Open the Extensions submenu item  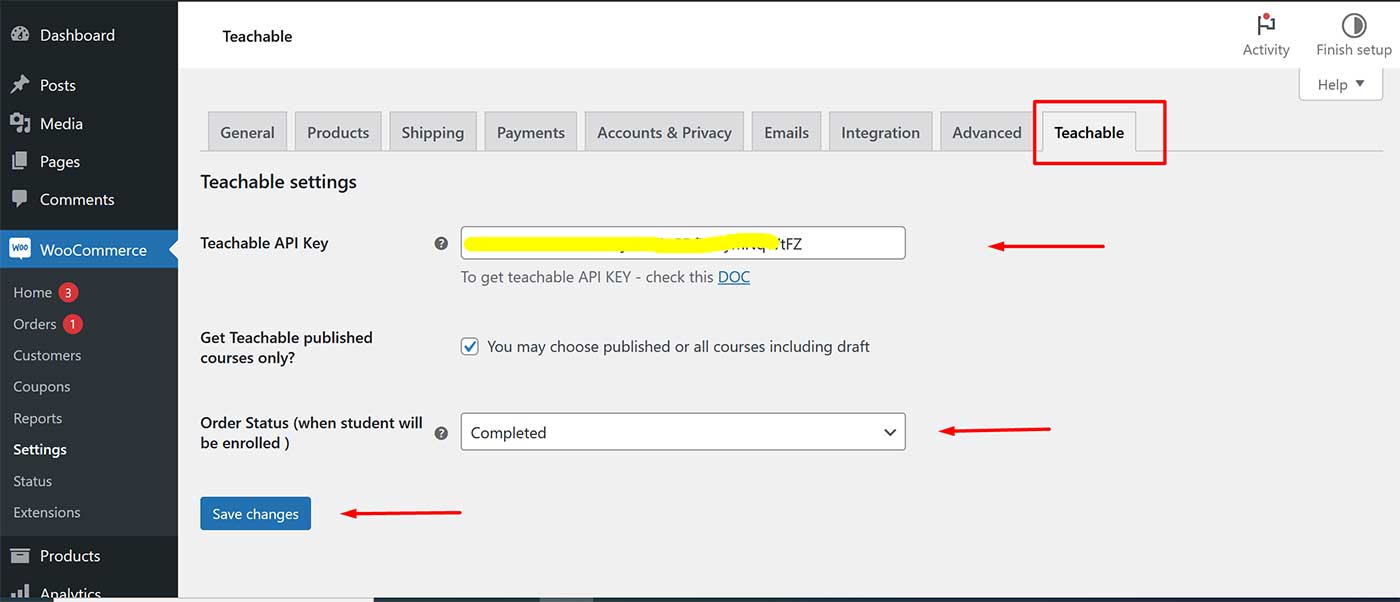coord(47,512)
